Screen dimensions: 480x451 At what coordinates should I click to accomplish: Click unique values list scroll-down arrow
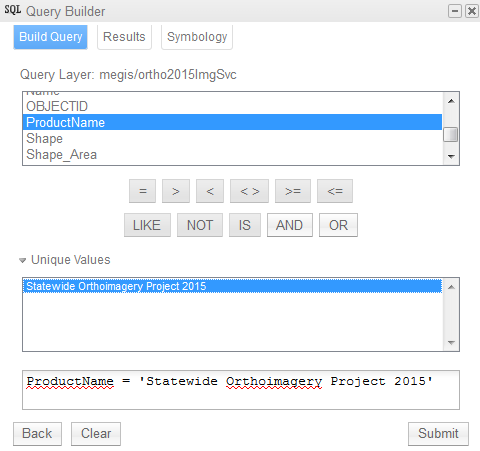[x=451, y=342]
